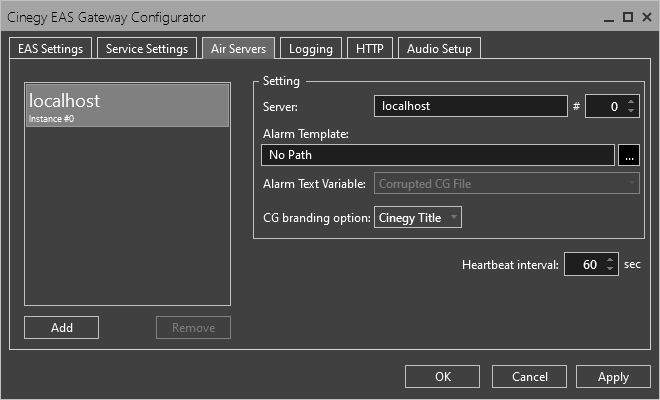Increase the heartbeat interval value
The width and height of the screenshot is (660, 400).
[610, 260]
